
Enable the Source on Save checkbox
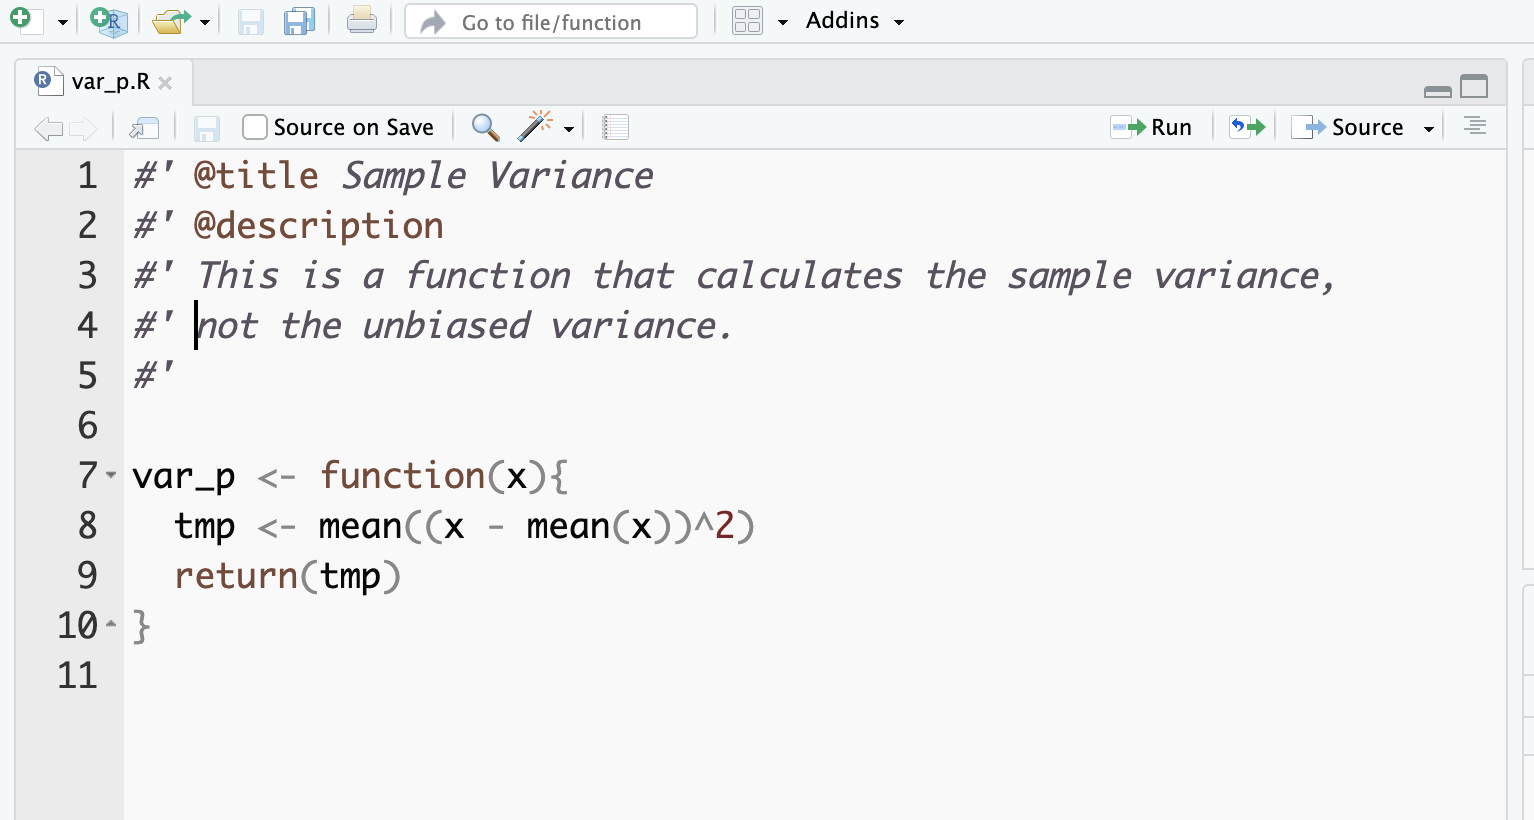pyautogui.click(x=255, y=127)
